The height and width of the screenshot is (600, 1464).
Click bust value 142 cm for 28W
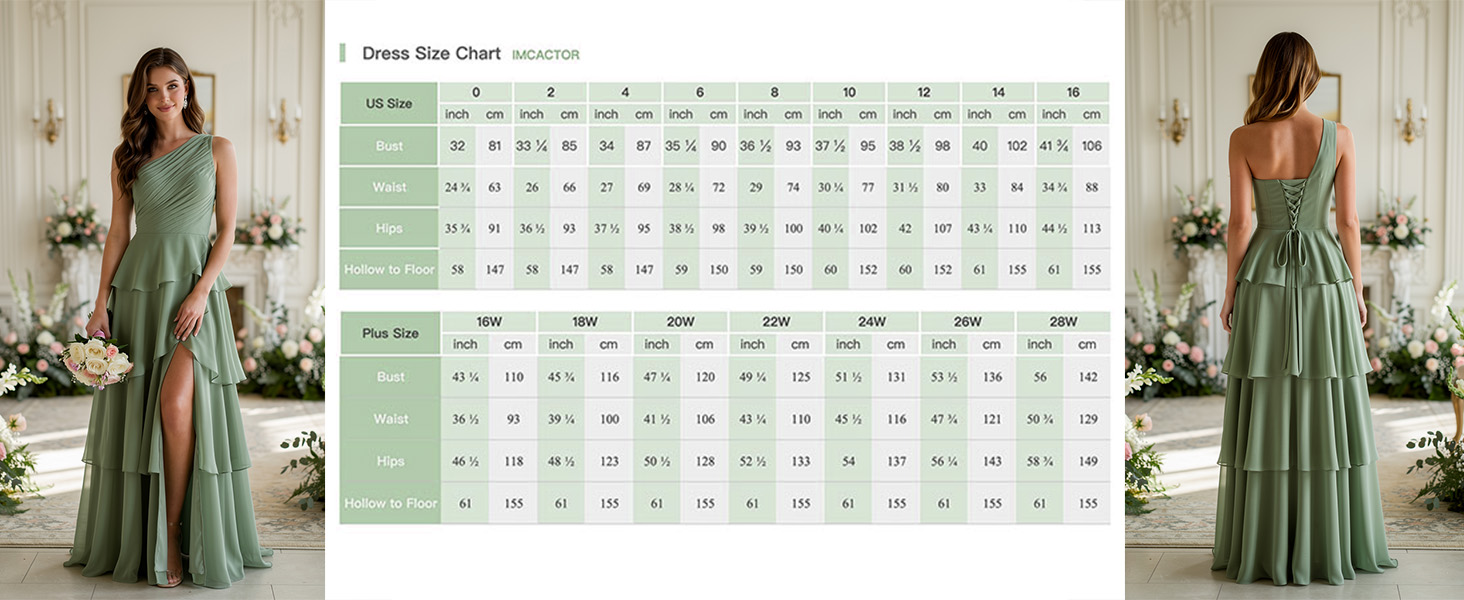pos(1087,377)
